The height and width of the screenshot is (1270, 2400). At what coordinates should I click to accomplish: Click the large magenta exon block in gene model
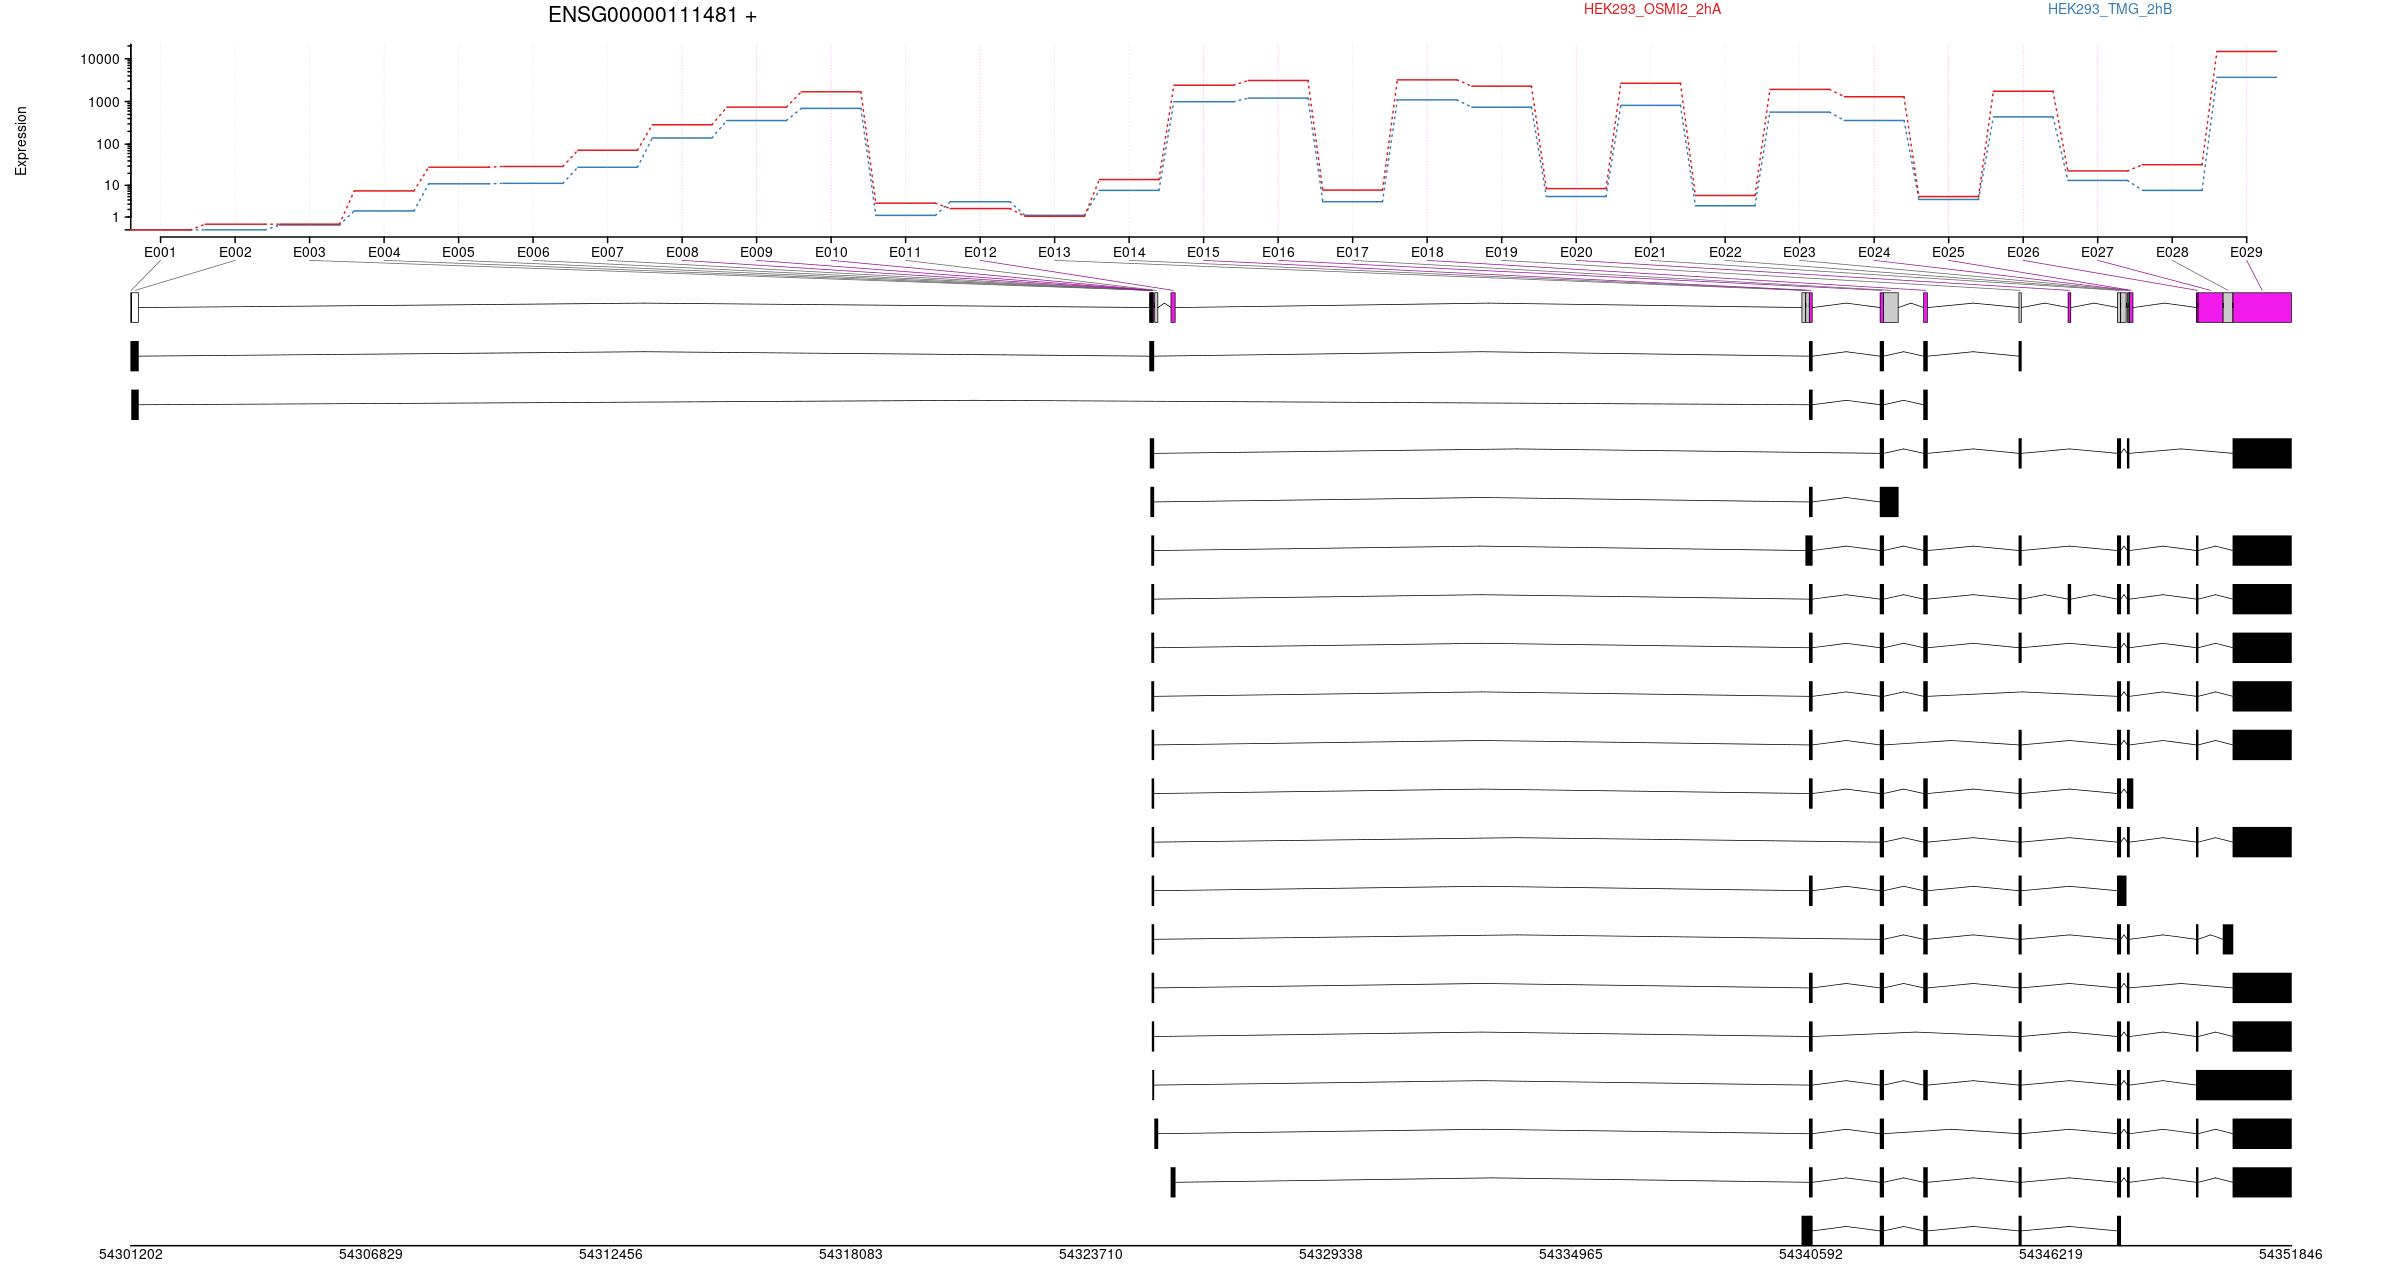(2262, 307)
